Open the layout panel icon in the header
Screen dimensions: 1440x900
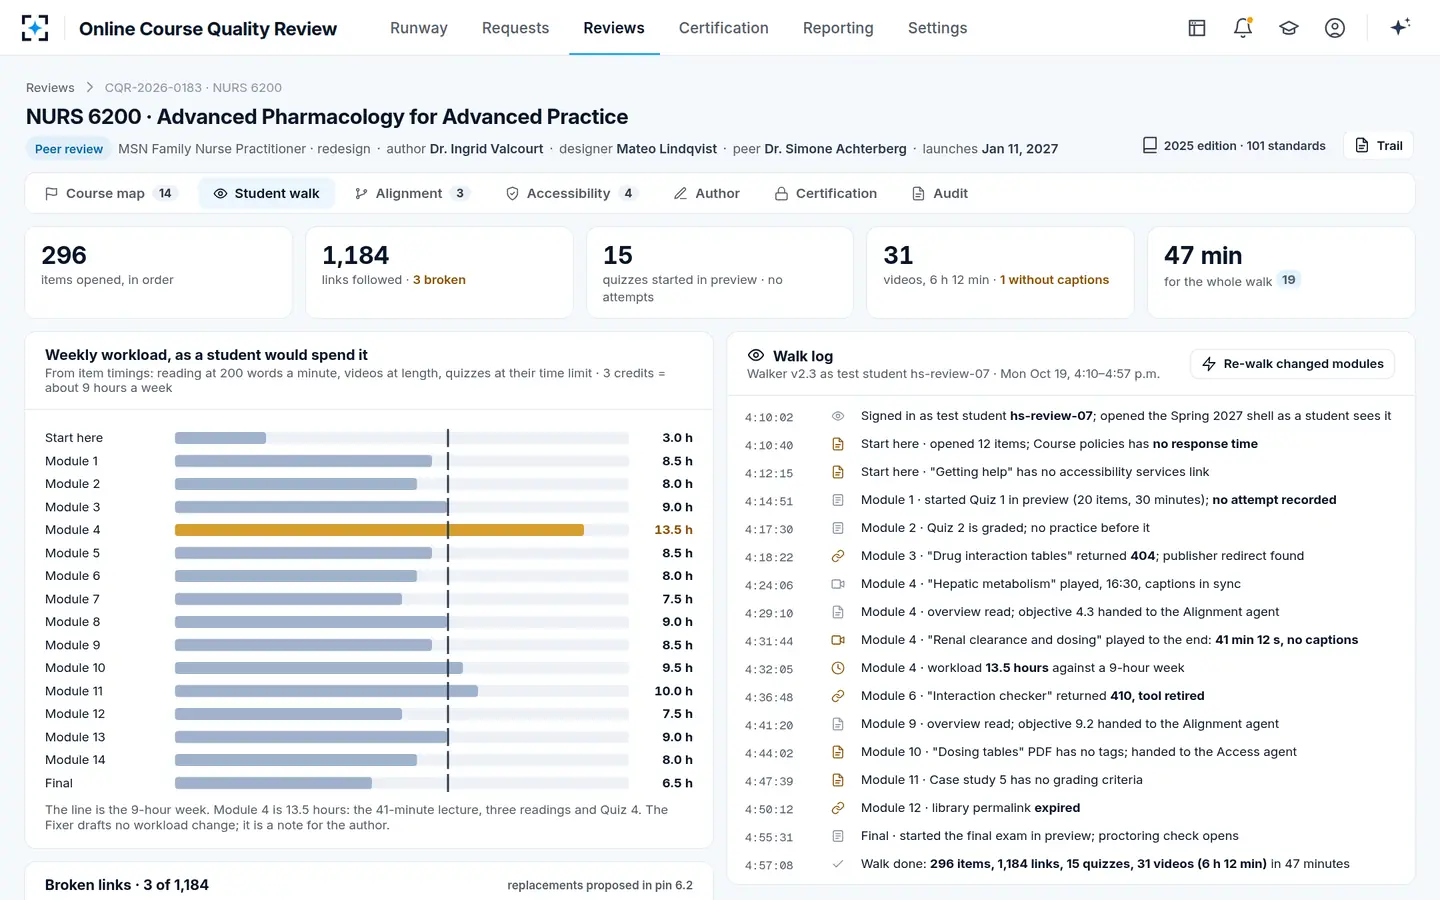pos(1197,28)
